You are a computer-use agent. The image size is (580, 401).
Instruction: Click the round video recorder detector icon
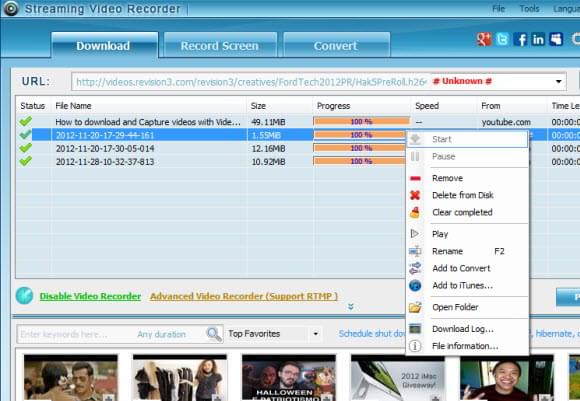[24, 296]
